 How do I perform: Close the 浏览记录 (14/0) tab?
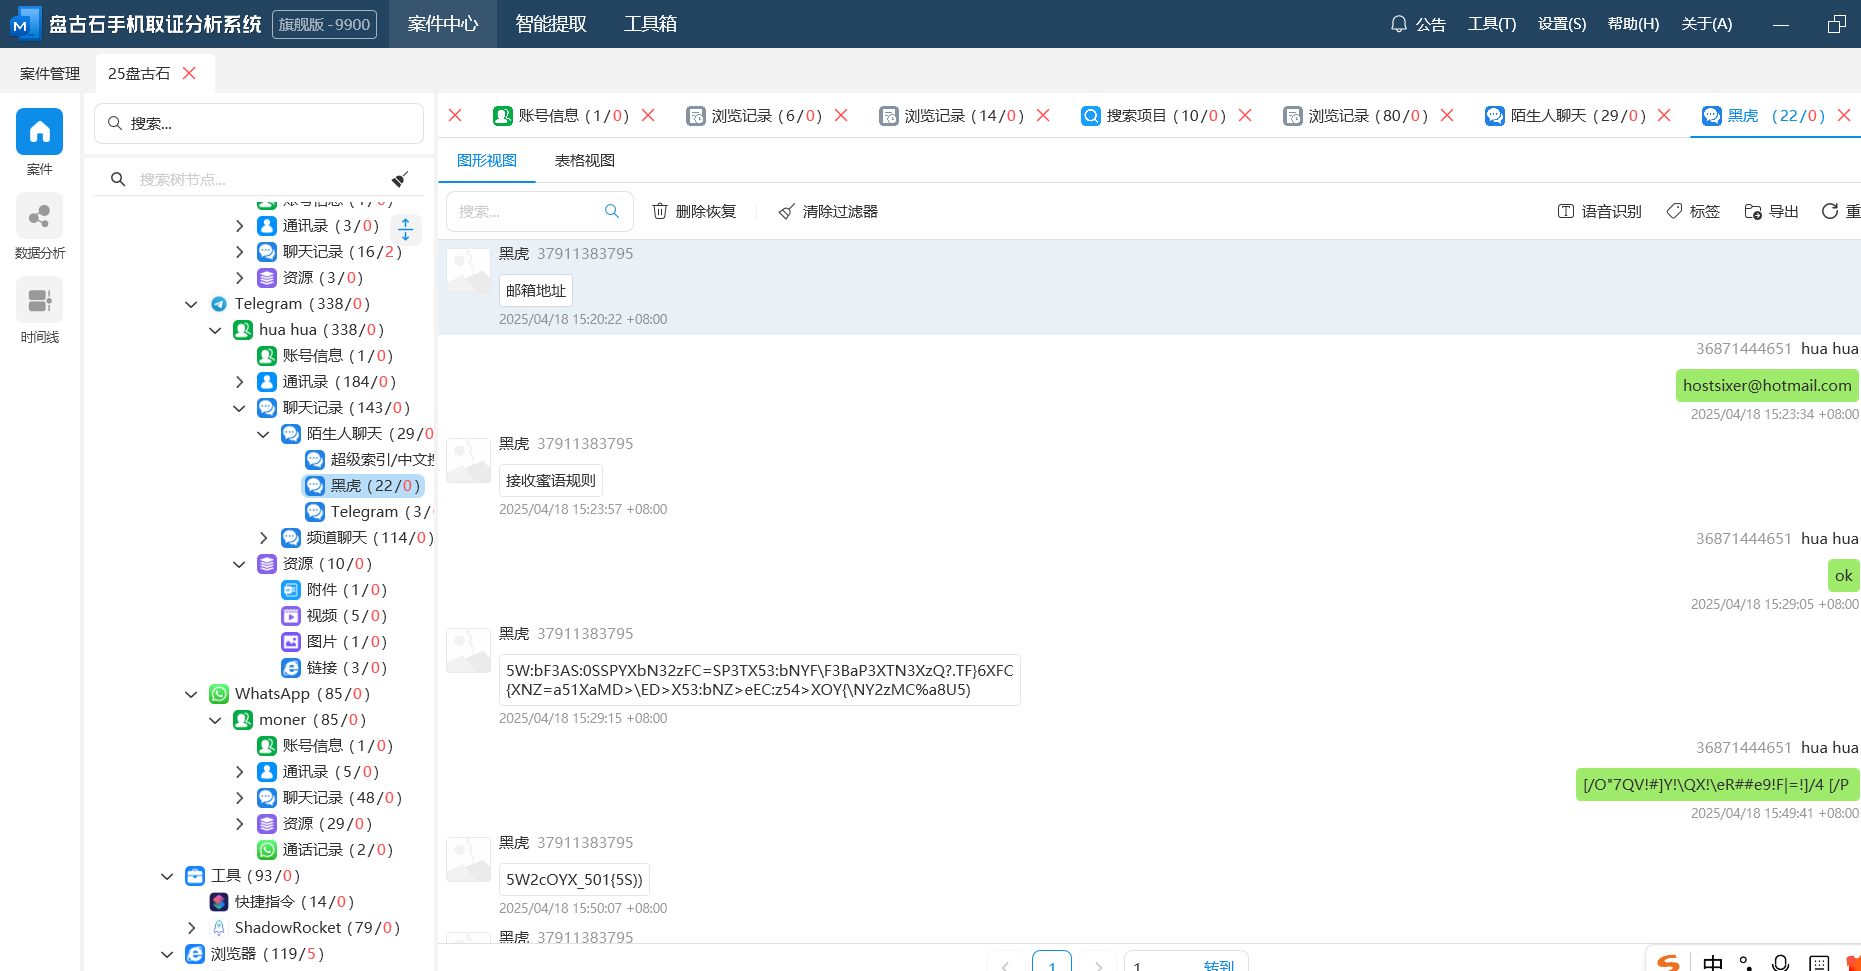1043,116
